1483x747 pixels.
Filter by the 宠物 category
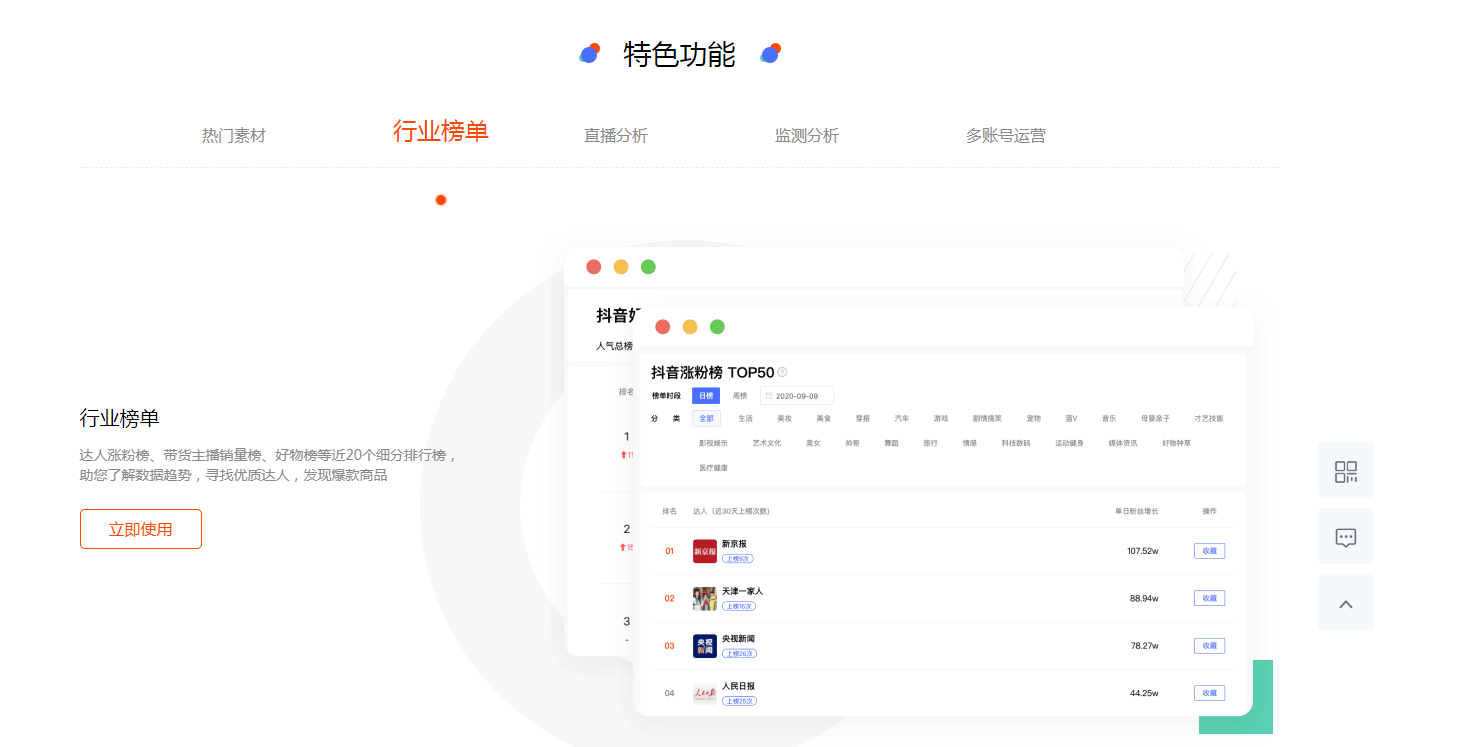(1034, 419)
